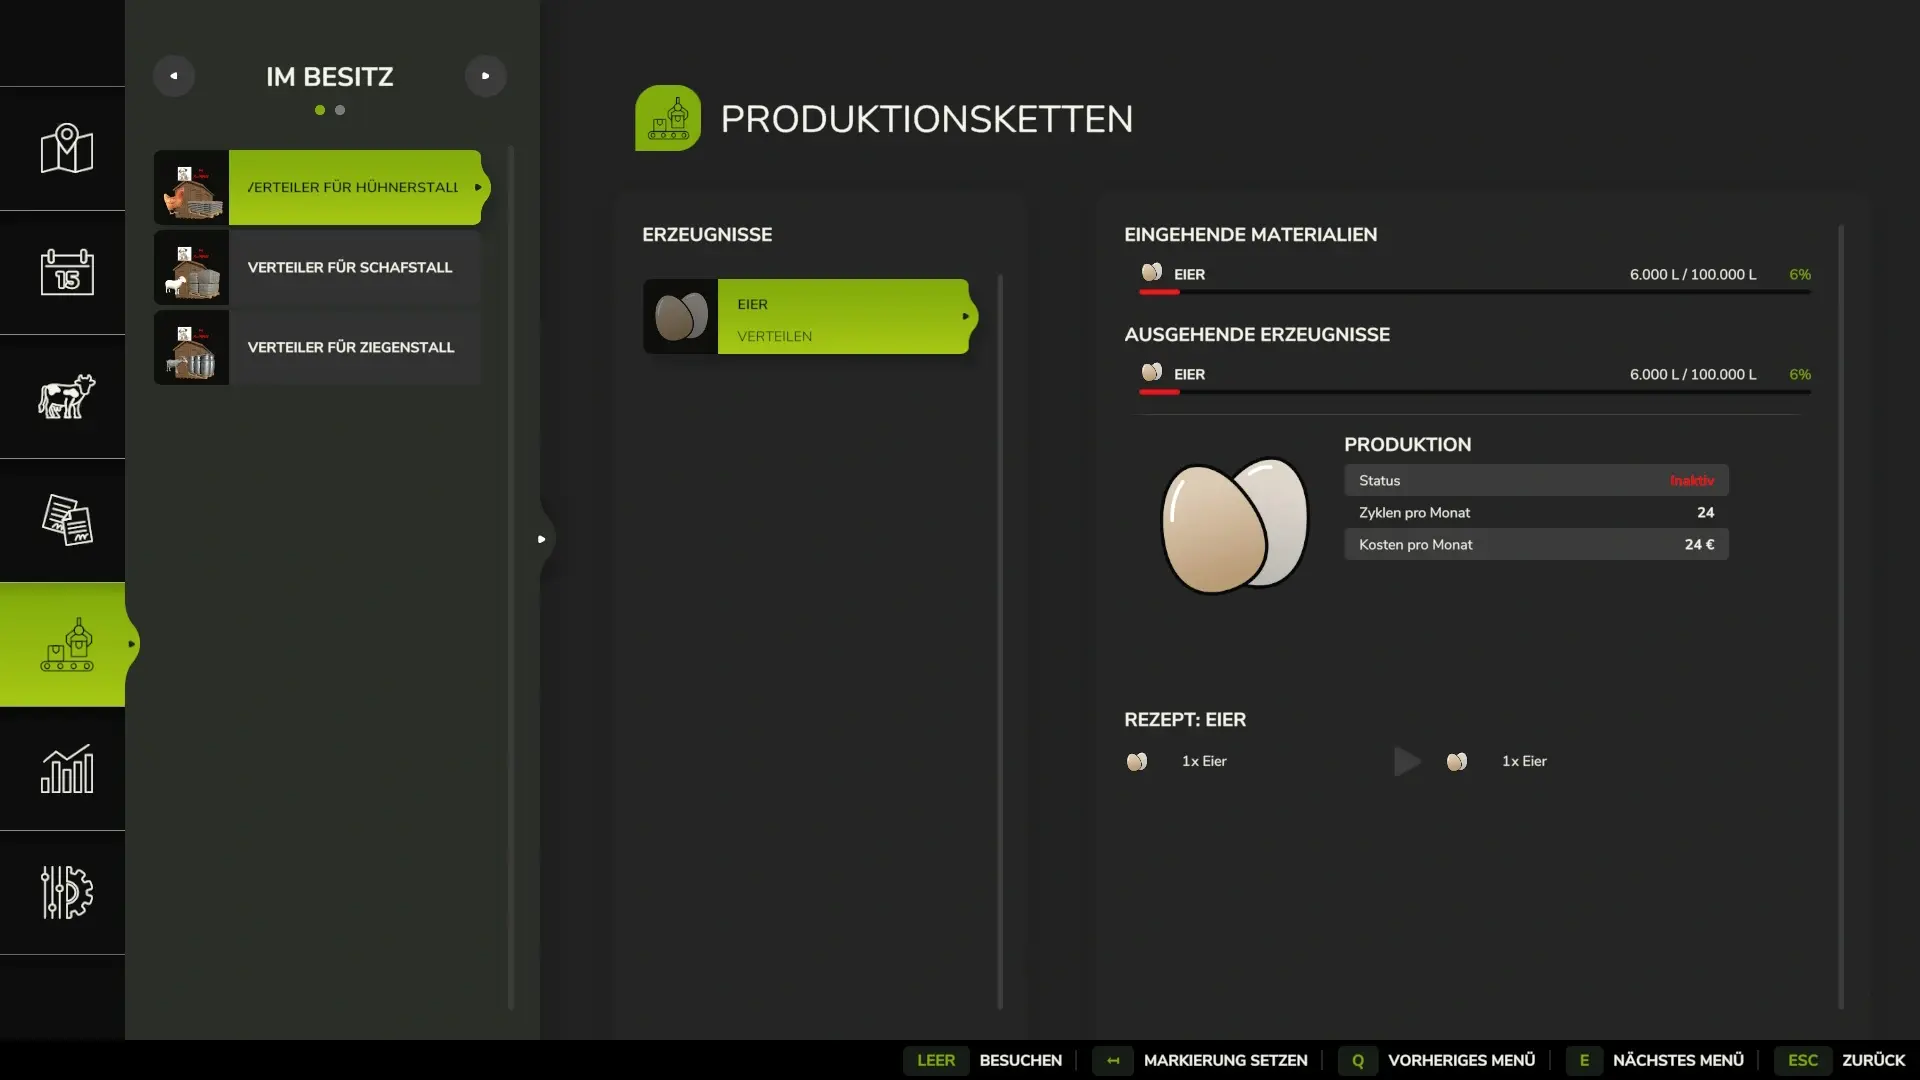This screenshot has height=1080, width=1920.
Task: Click the Nächstes Menü button
Action: (x=1677, y=1060)
